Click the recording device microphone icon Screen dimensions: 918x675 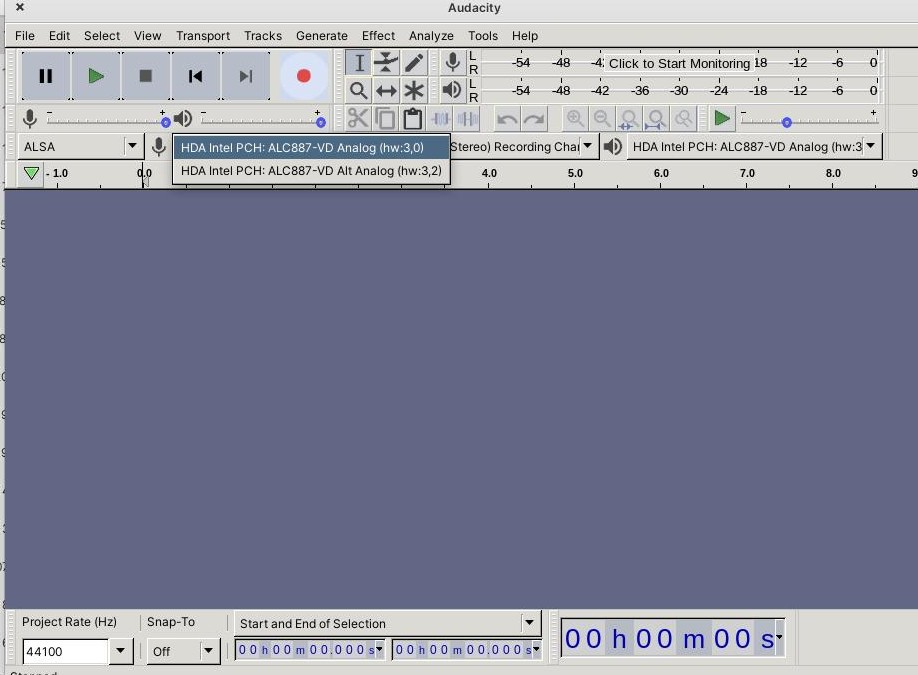159,146
